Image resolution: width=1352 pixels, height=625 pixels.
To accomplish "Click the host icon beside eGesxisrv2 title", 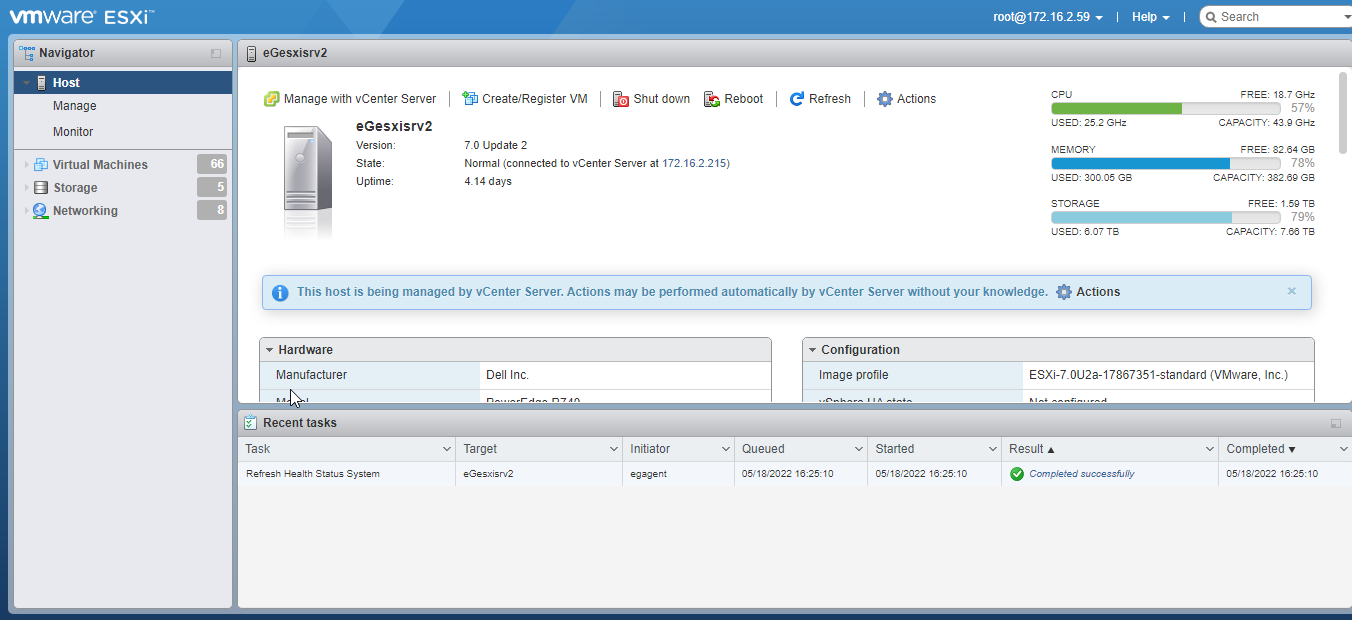I will 251,53.
